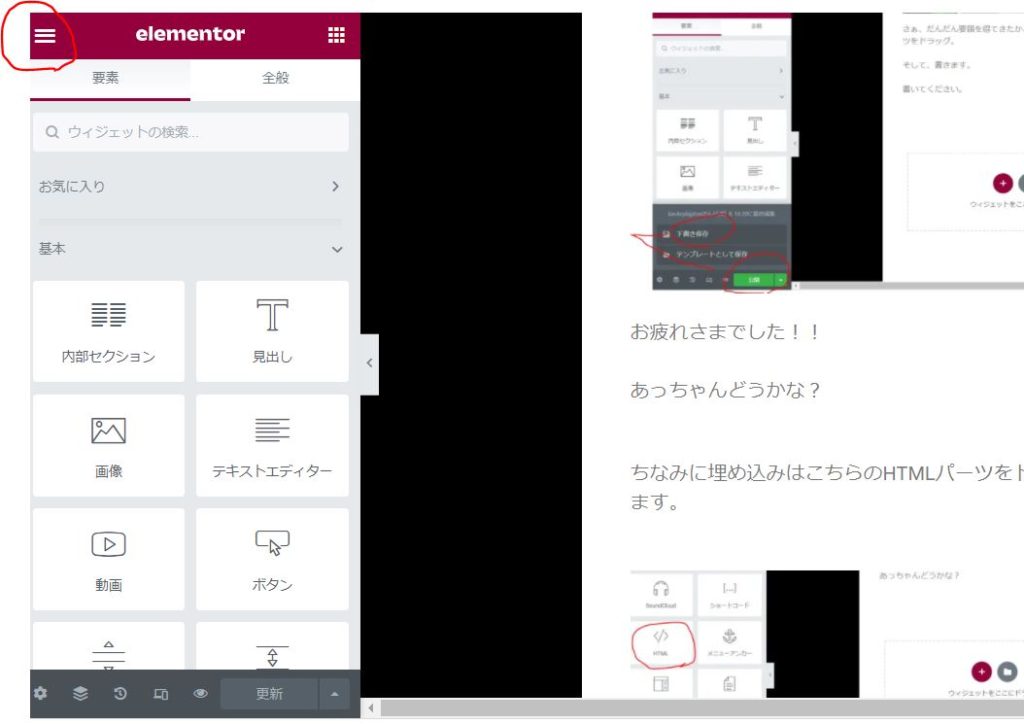Select the Heading (見出し) widget

(272, 332)
